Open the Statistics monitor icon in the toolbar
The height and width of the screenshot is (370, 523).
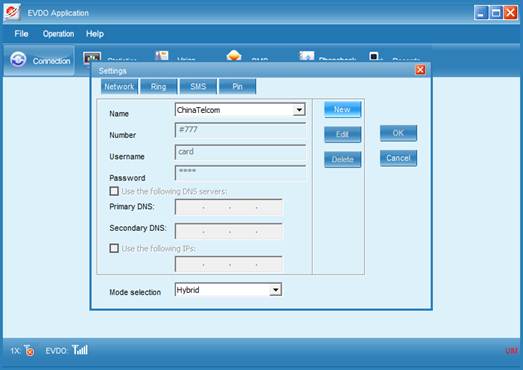(92, 57)
